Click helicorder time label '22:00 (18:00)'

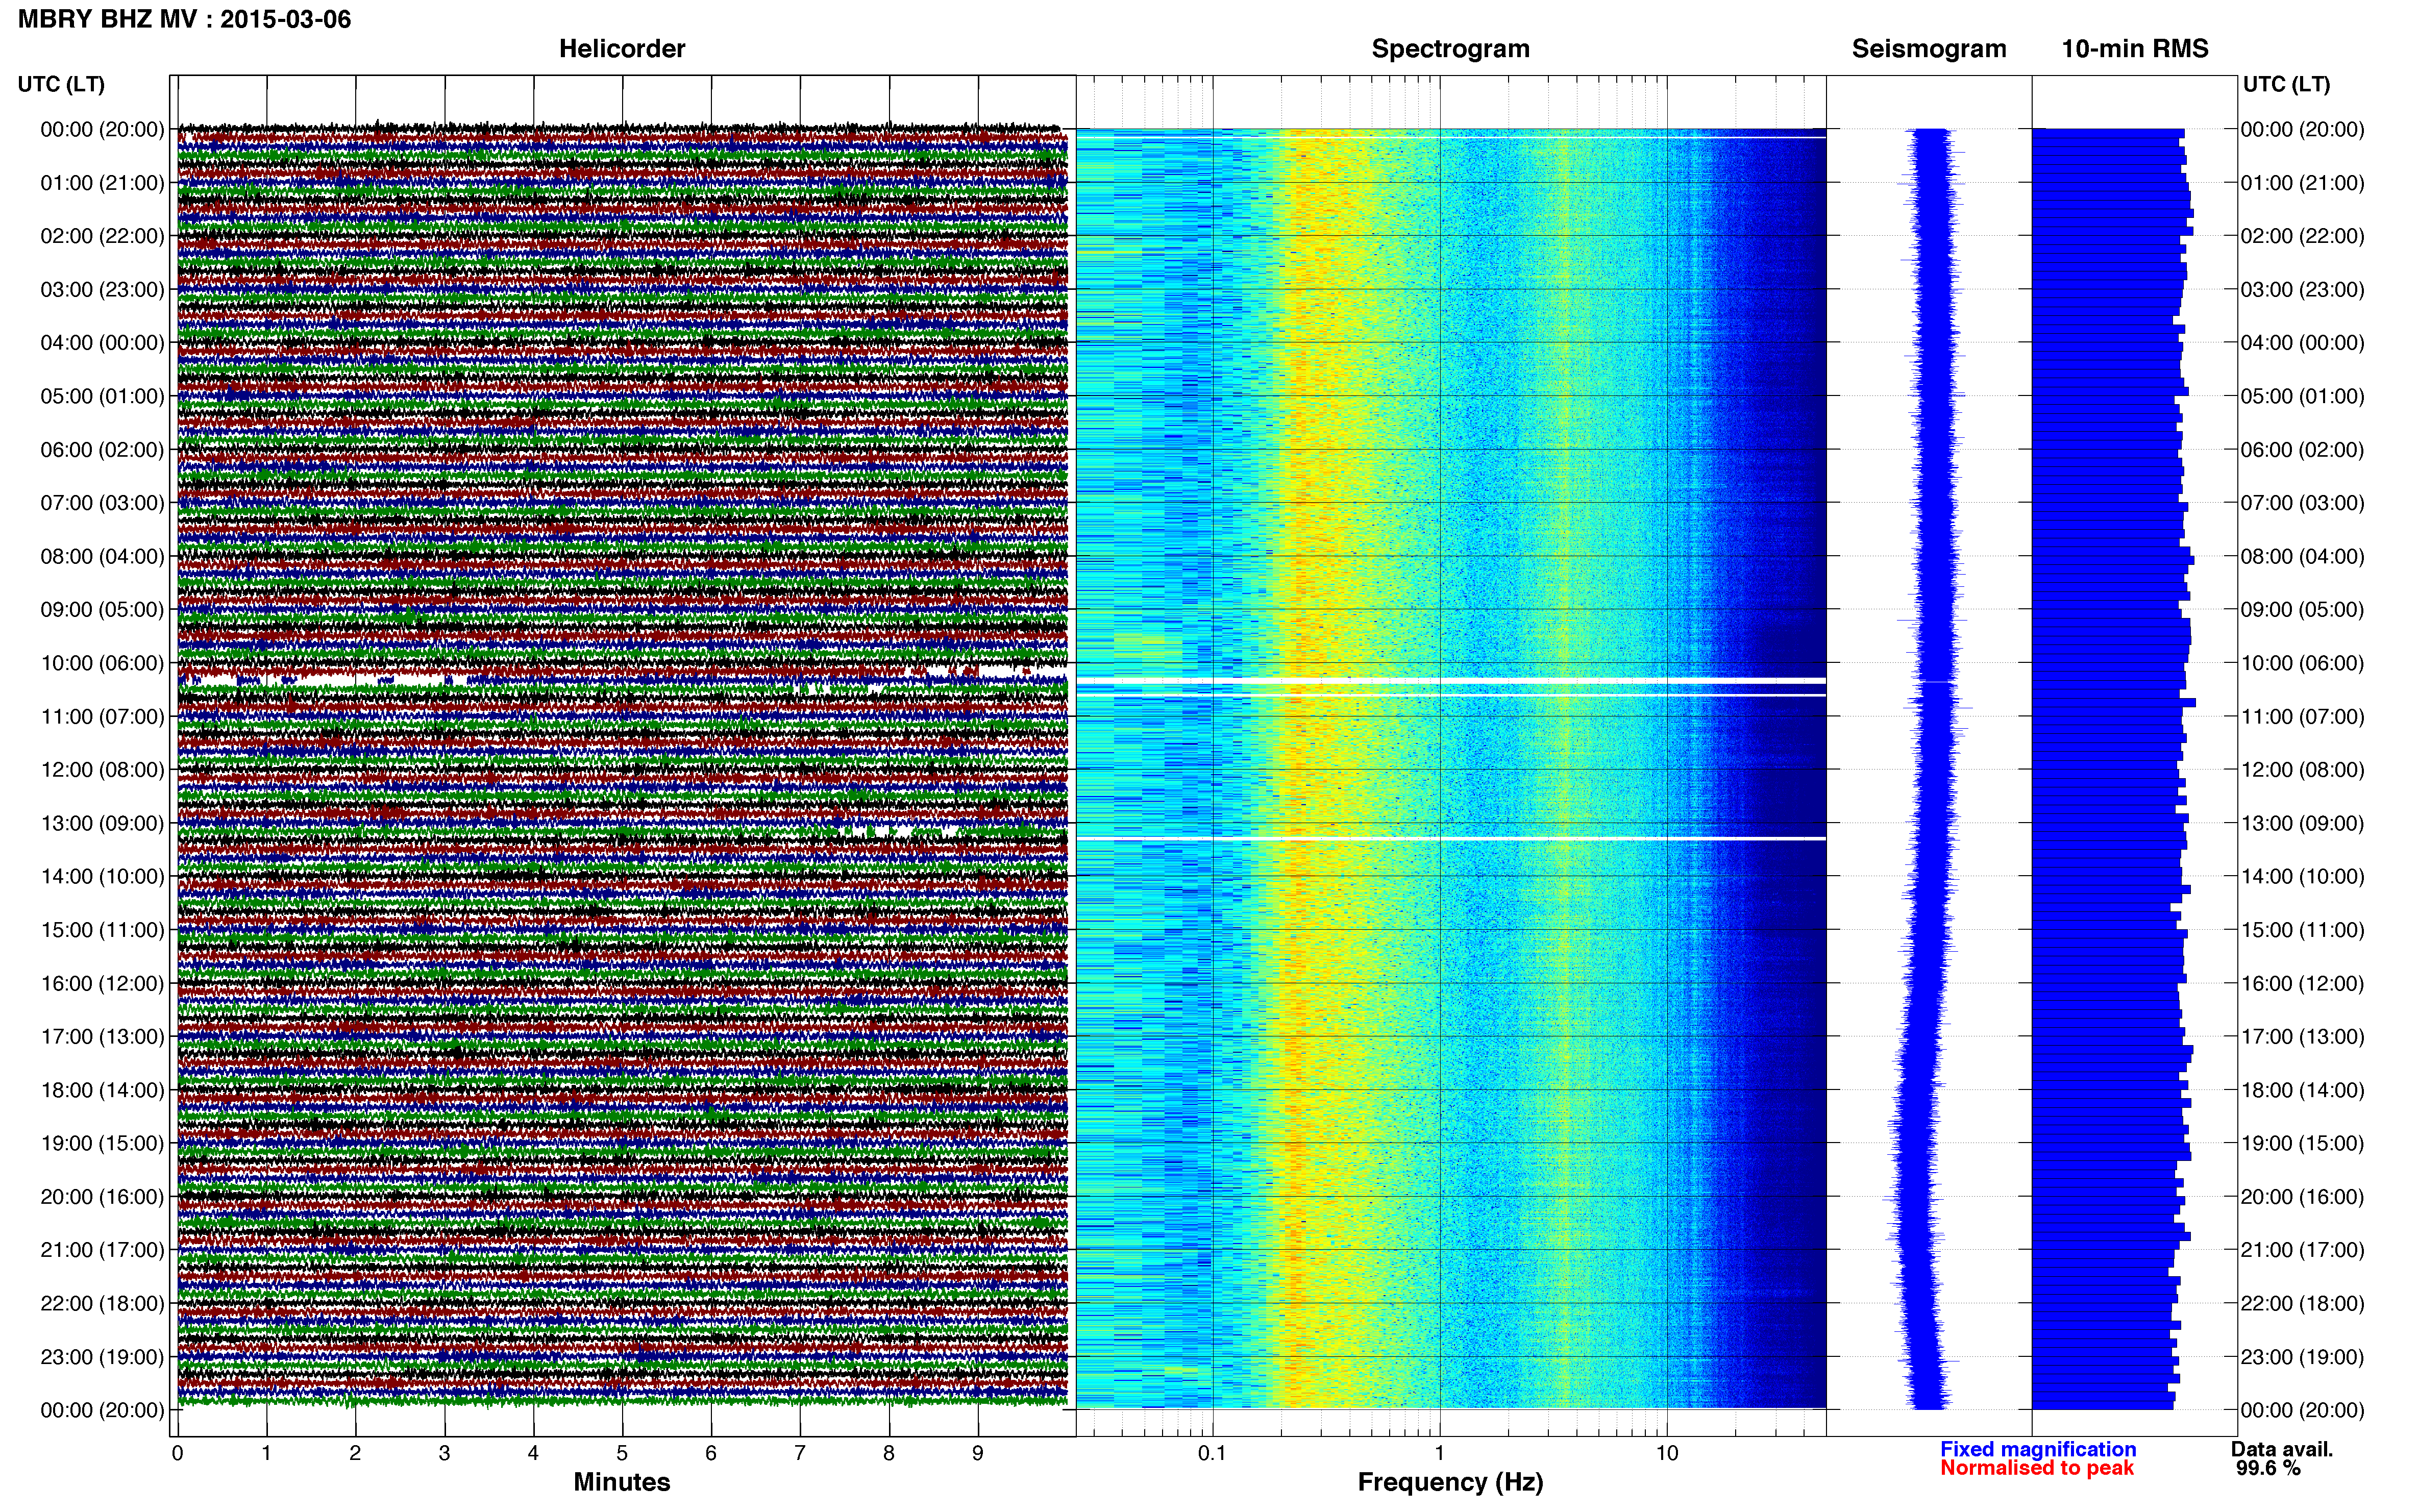102,1304
